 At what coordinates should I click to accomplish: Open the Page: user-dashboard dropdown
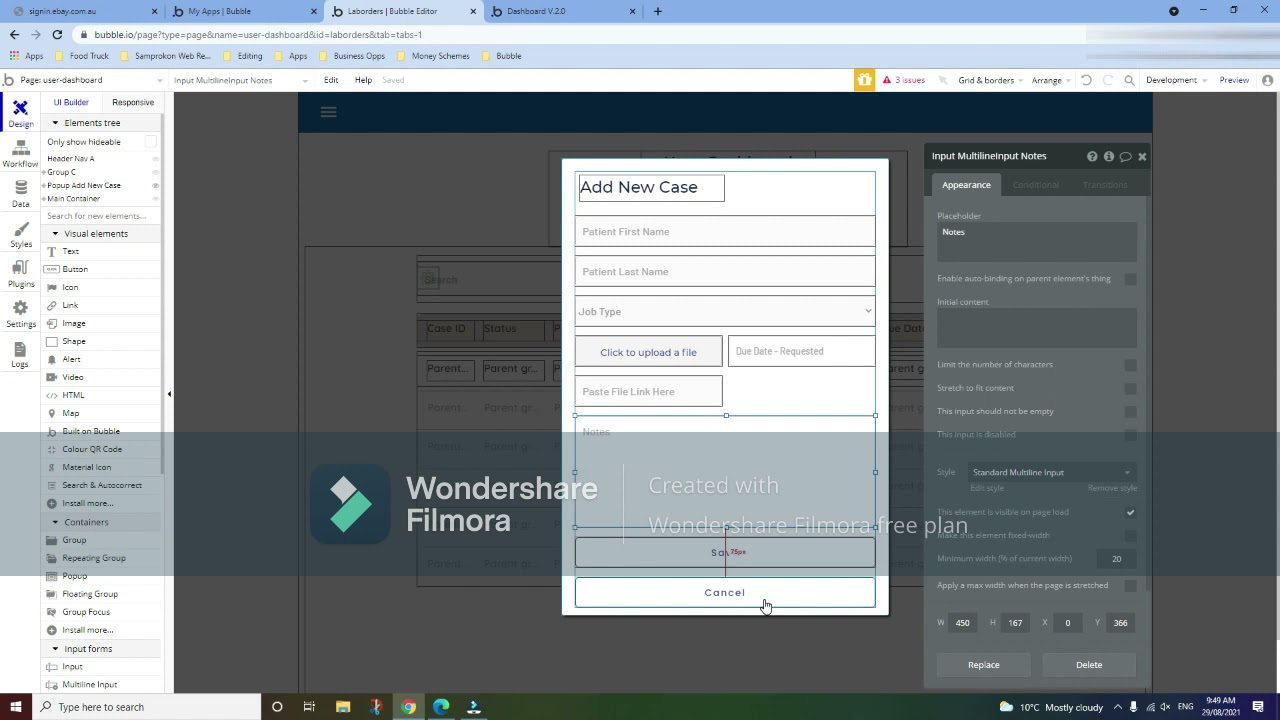90,80
